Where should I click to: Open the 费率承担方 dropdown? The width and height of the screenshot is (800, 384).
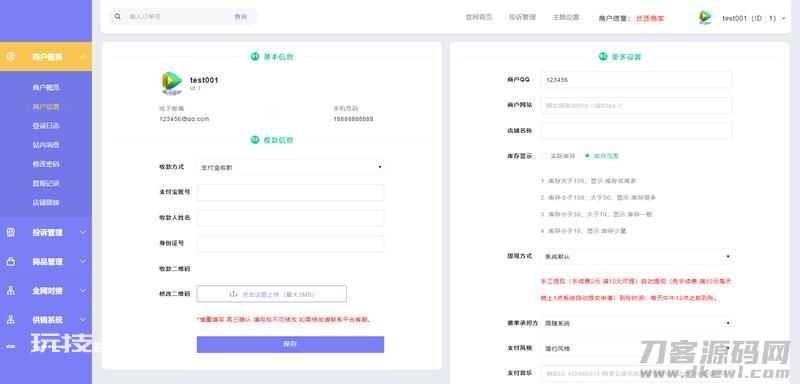coord(637,323)
